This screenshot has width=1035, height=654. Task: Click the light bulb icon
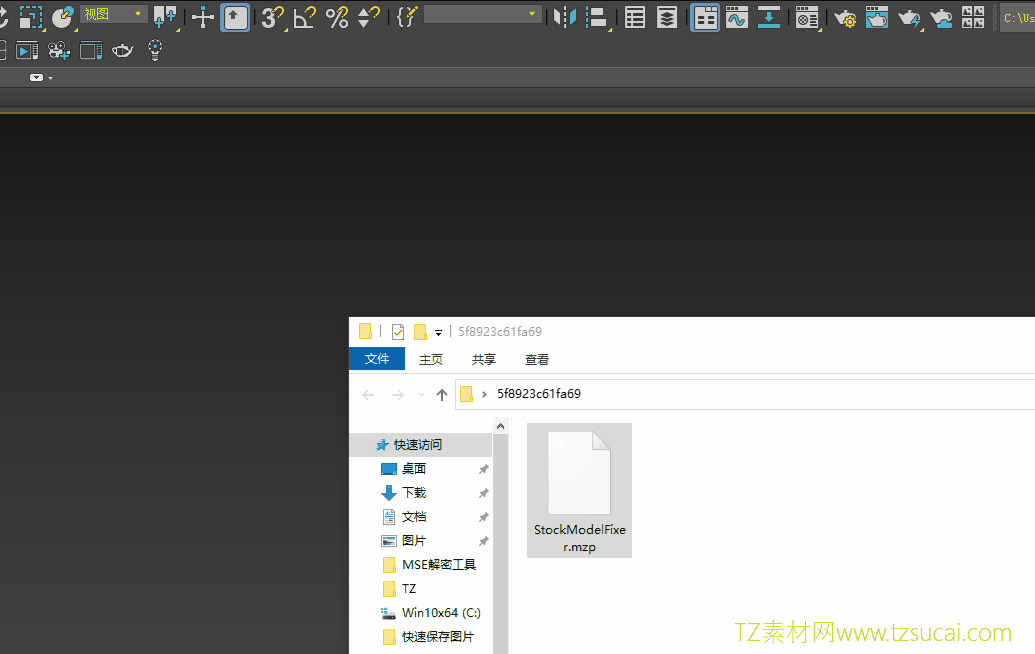[155, 50]
